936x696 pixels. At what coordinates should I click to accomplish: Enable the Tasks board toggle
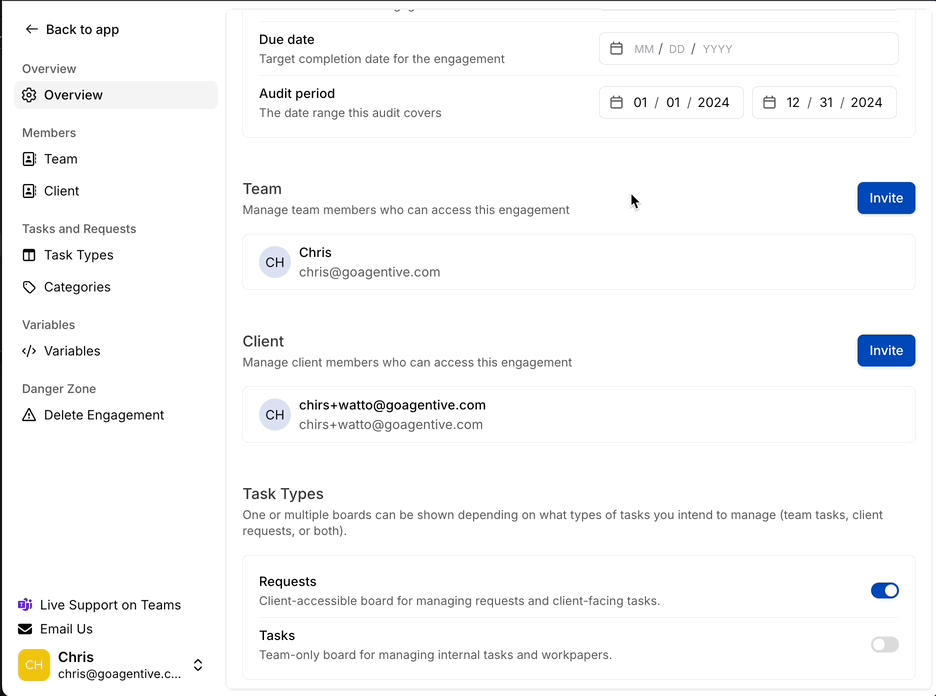click(884, 645)
